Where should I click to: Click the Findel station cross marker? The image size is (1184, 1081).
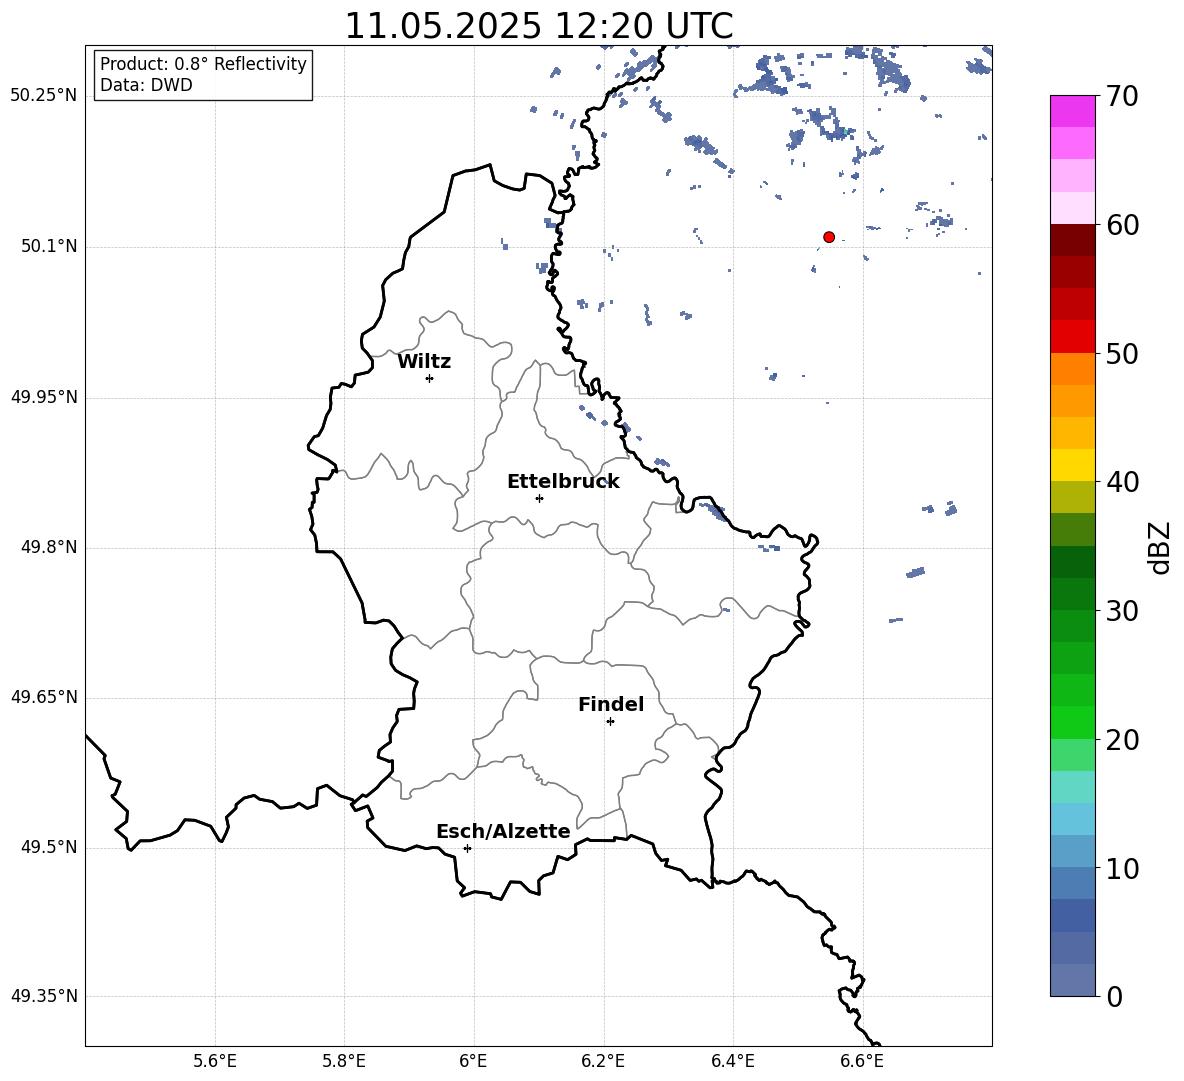(610, 722)
